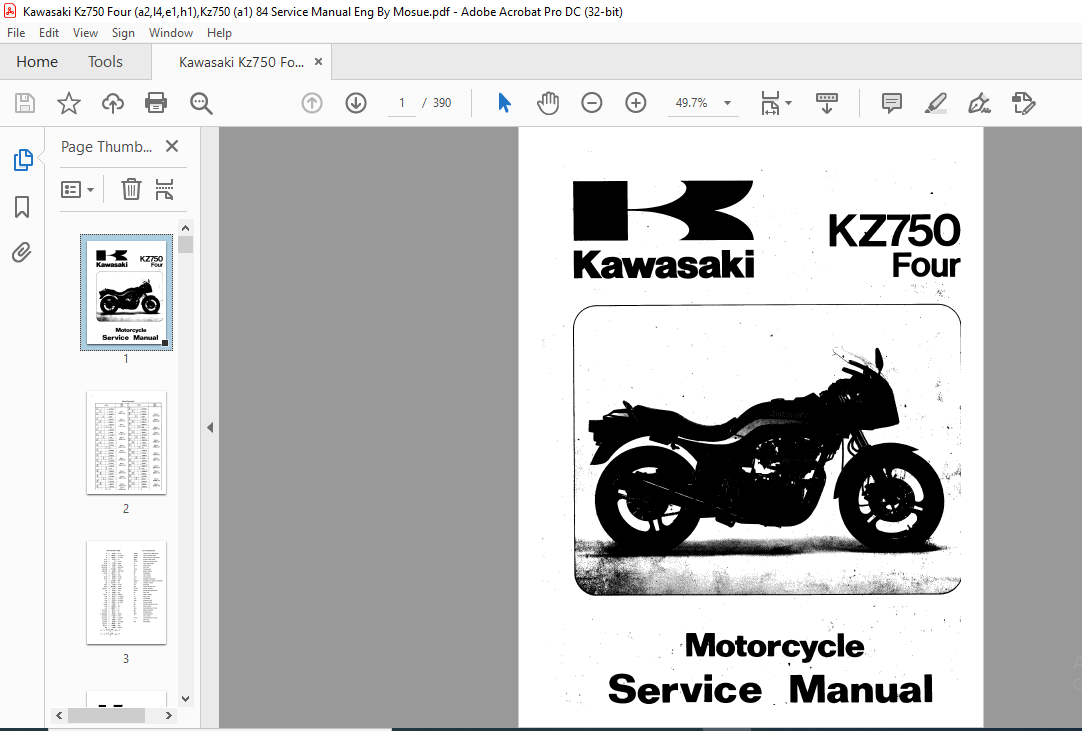
Task: Delete selected page thumbnail
Action: [131, 189]
